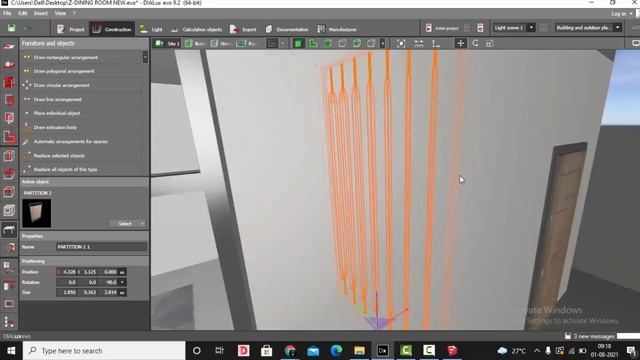
Task: Click the red calculator icon beside Entire project
Action: [480, 28]
